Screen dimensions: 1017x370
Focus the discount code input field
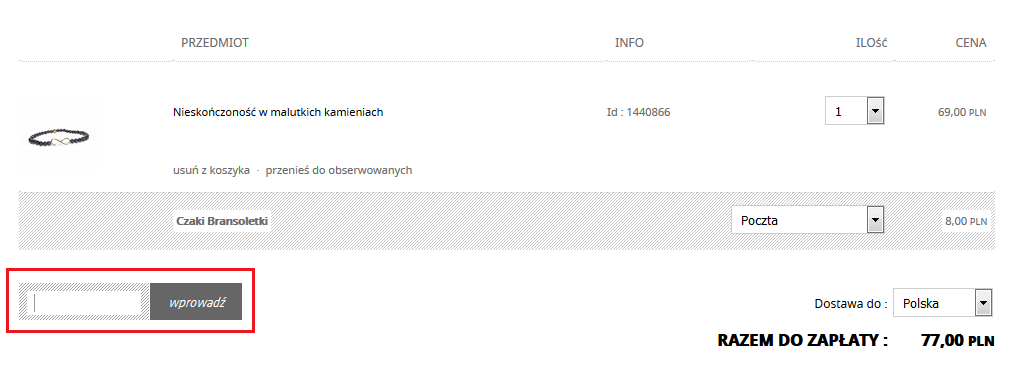point(87,302)
